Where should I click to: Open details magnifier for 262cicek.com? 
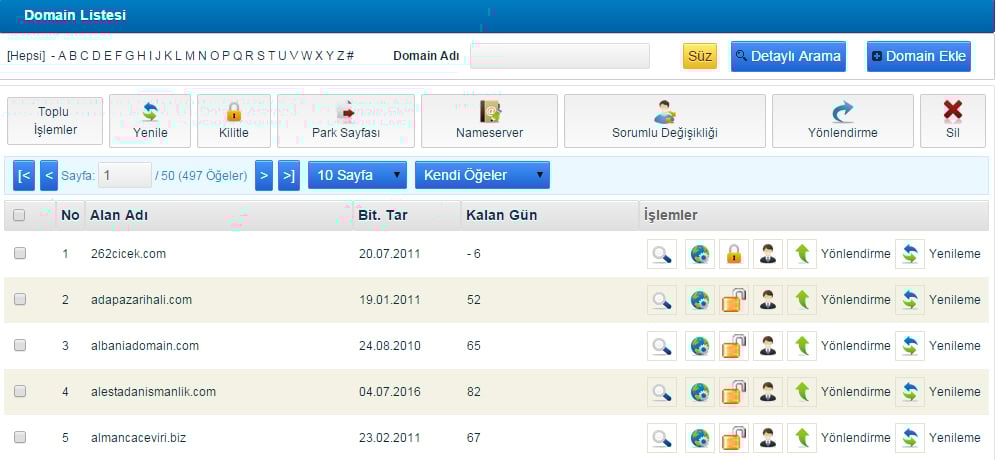pyautogui.click(x=662, y=254)
